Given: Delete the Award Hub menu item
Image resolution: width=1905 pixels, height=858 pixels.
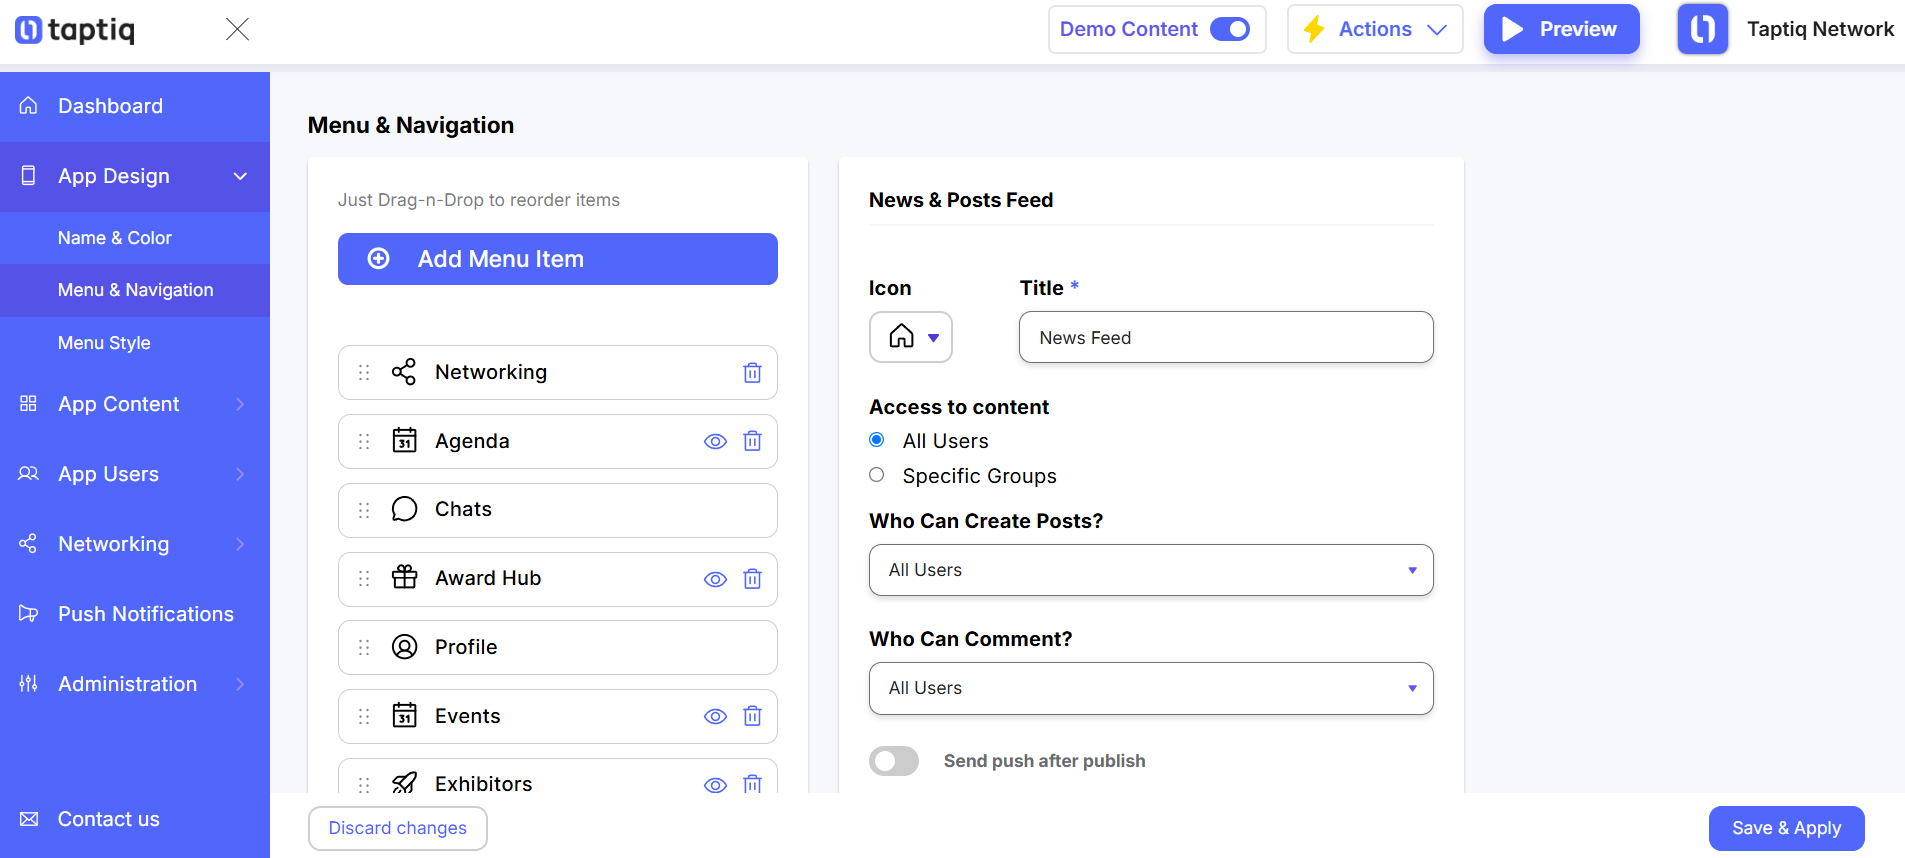Looking at the screenshot, I should click(752, 579).
